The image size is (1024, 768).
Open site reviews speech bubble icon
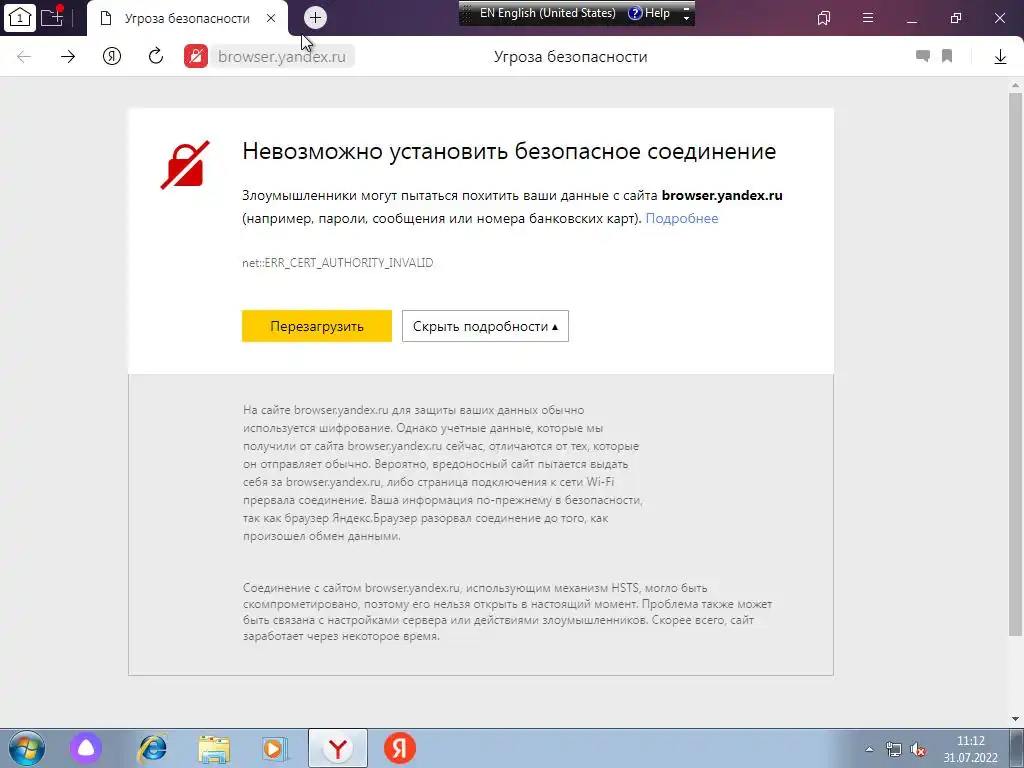[923, 56]
